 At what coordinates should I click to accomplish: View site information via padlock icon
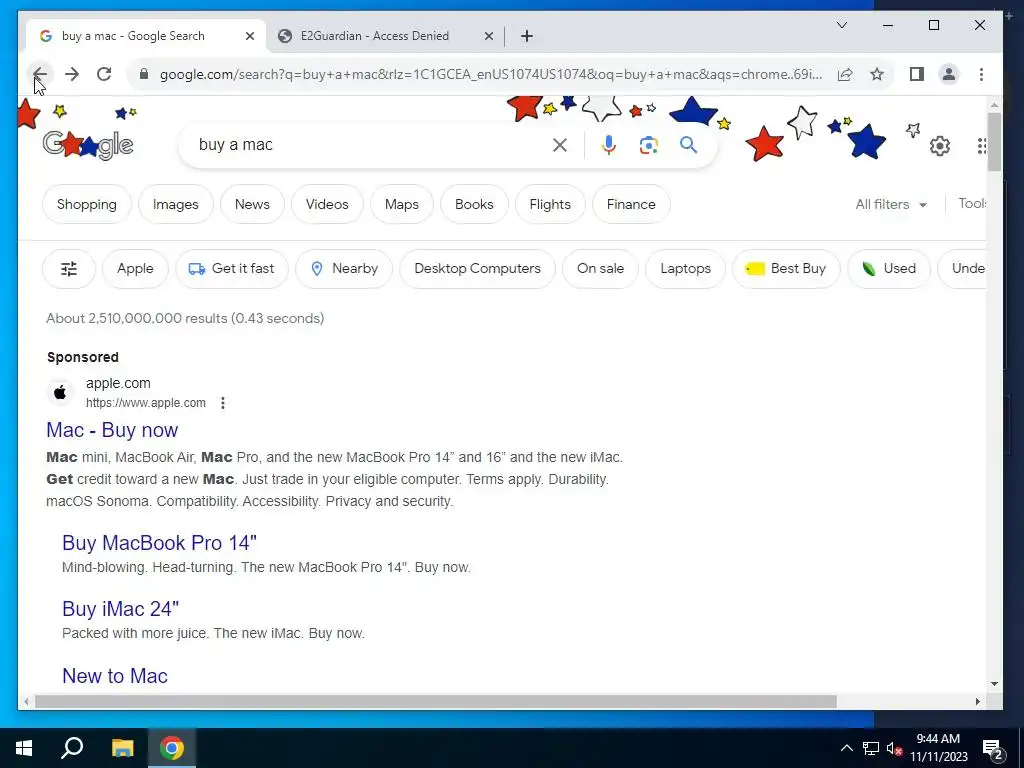click(144, 74)
